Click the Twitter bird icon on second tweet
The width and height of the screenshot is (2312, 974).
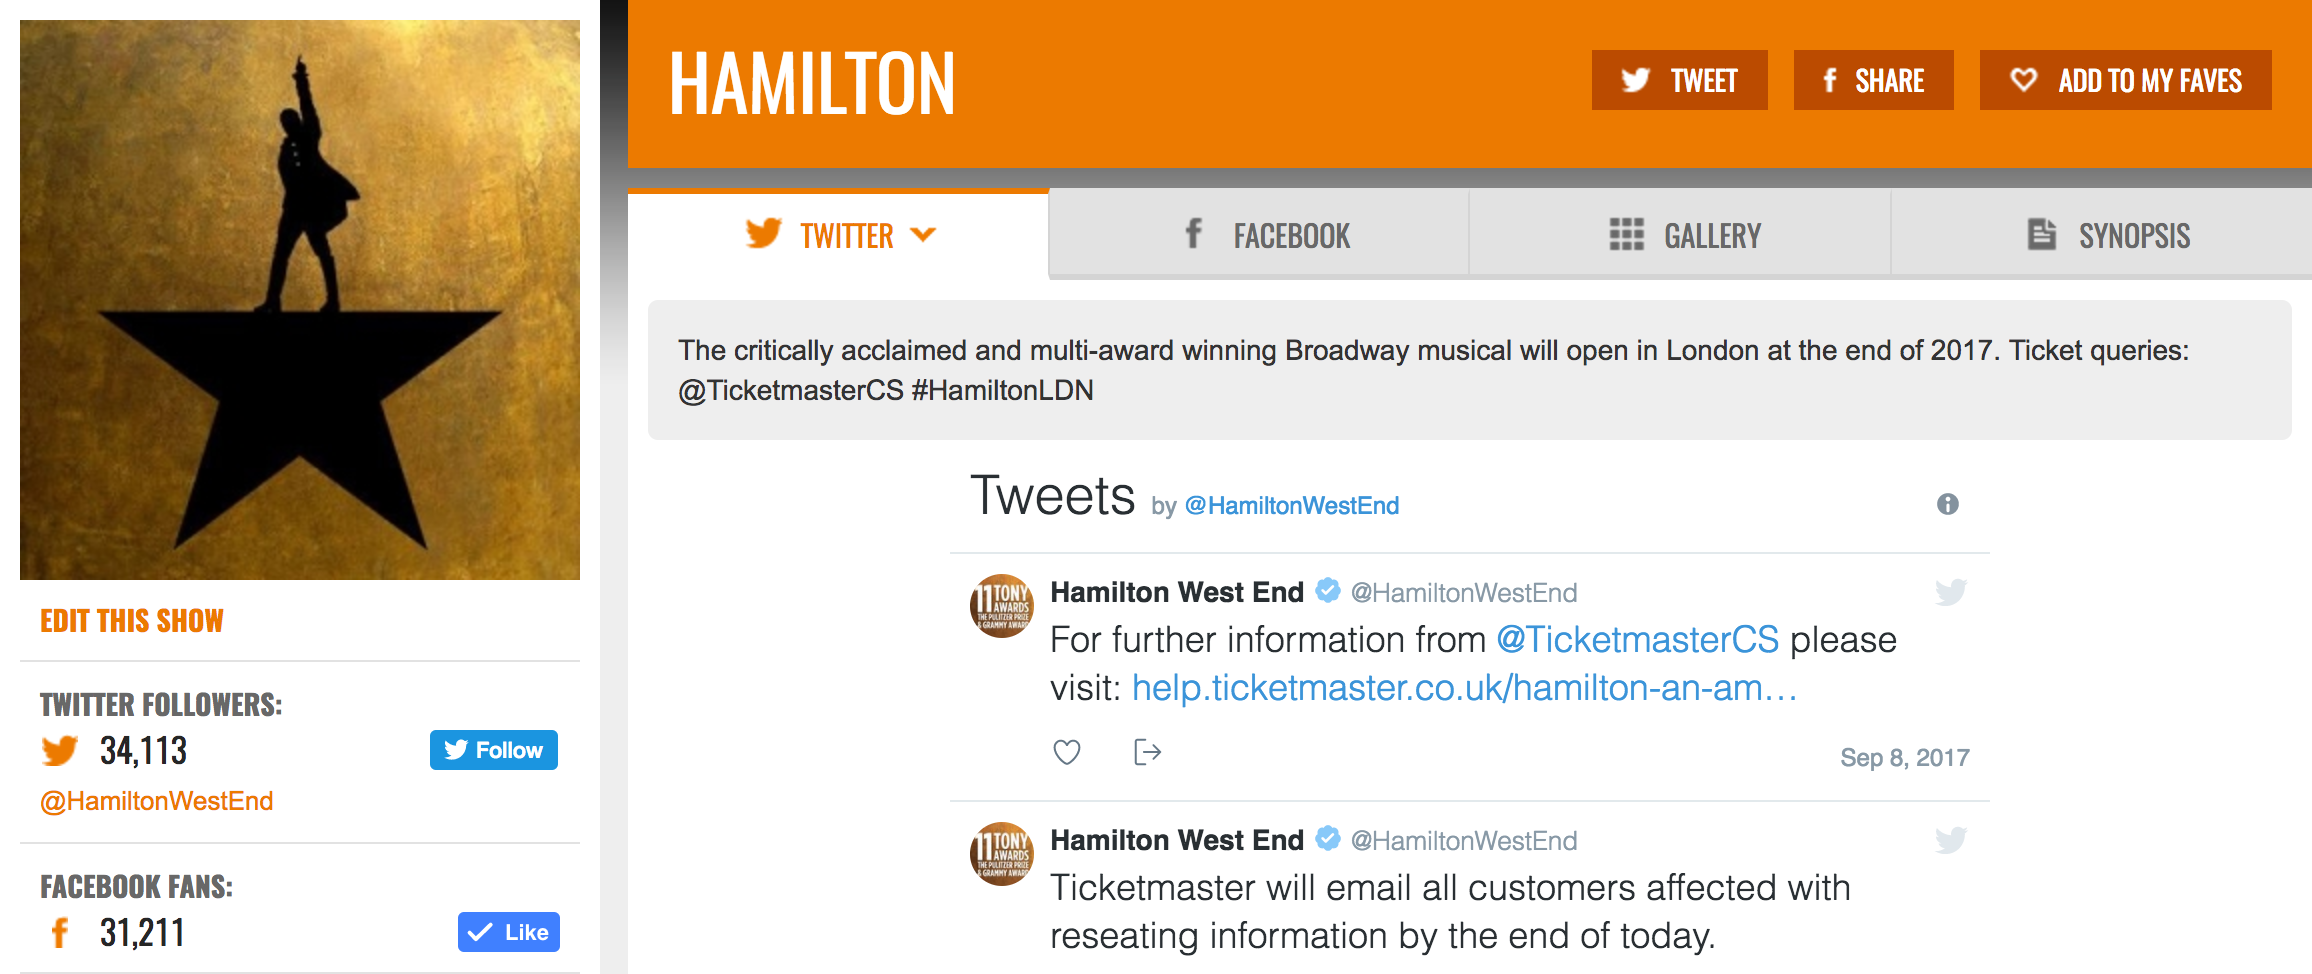tap(1950, 840)
